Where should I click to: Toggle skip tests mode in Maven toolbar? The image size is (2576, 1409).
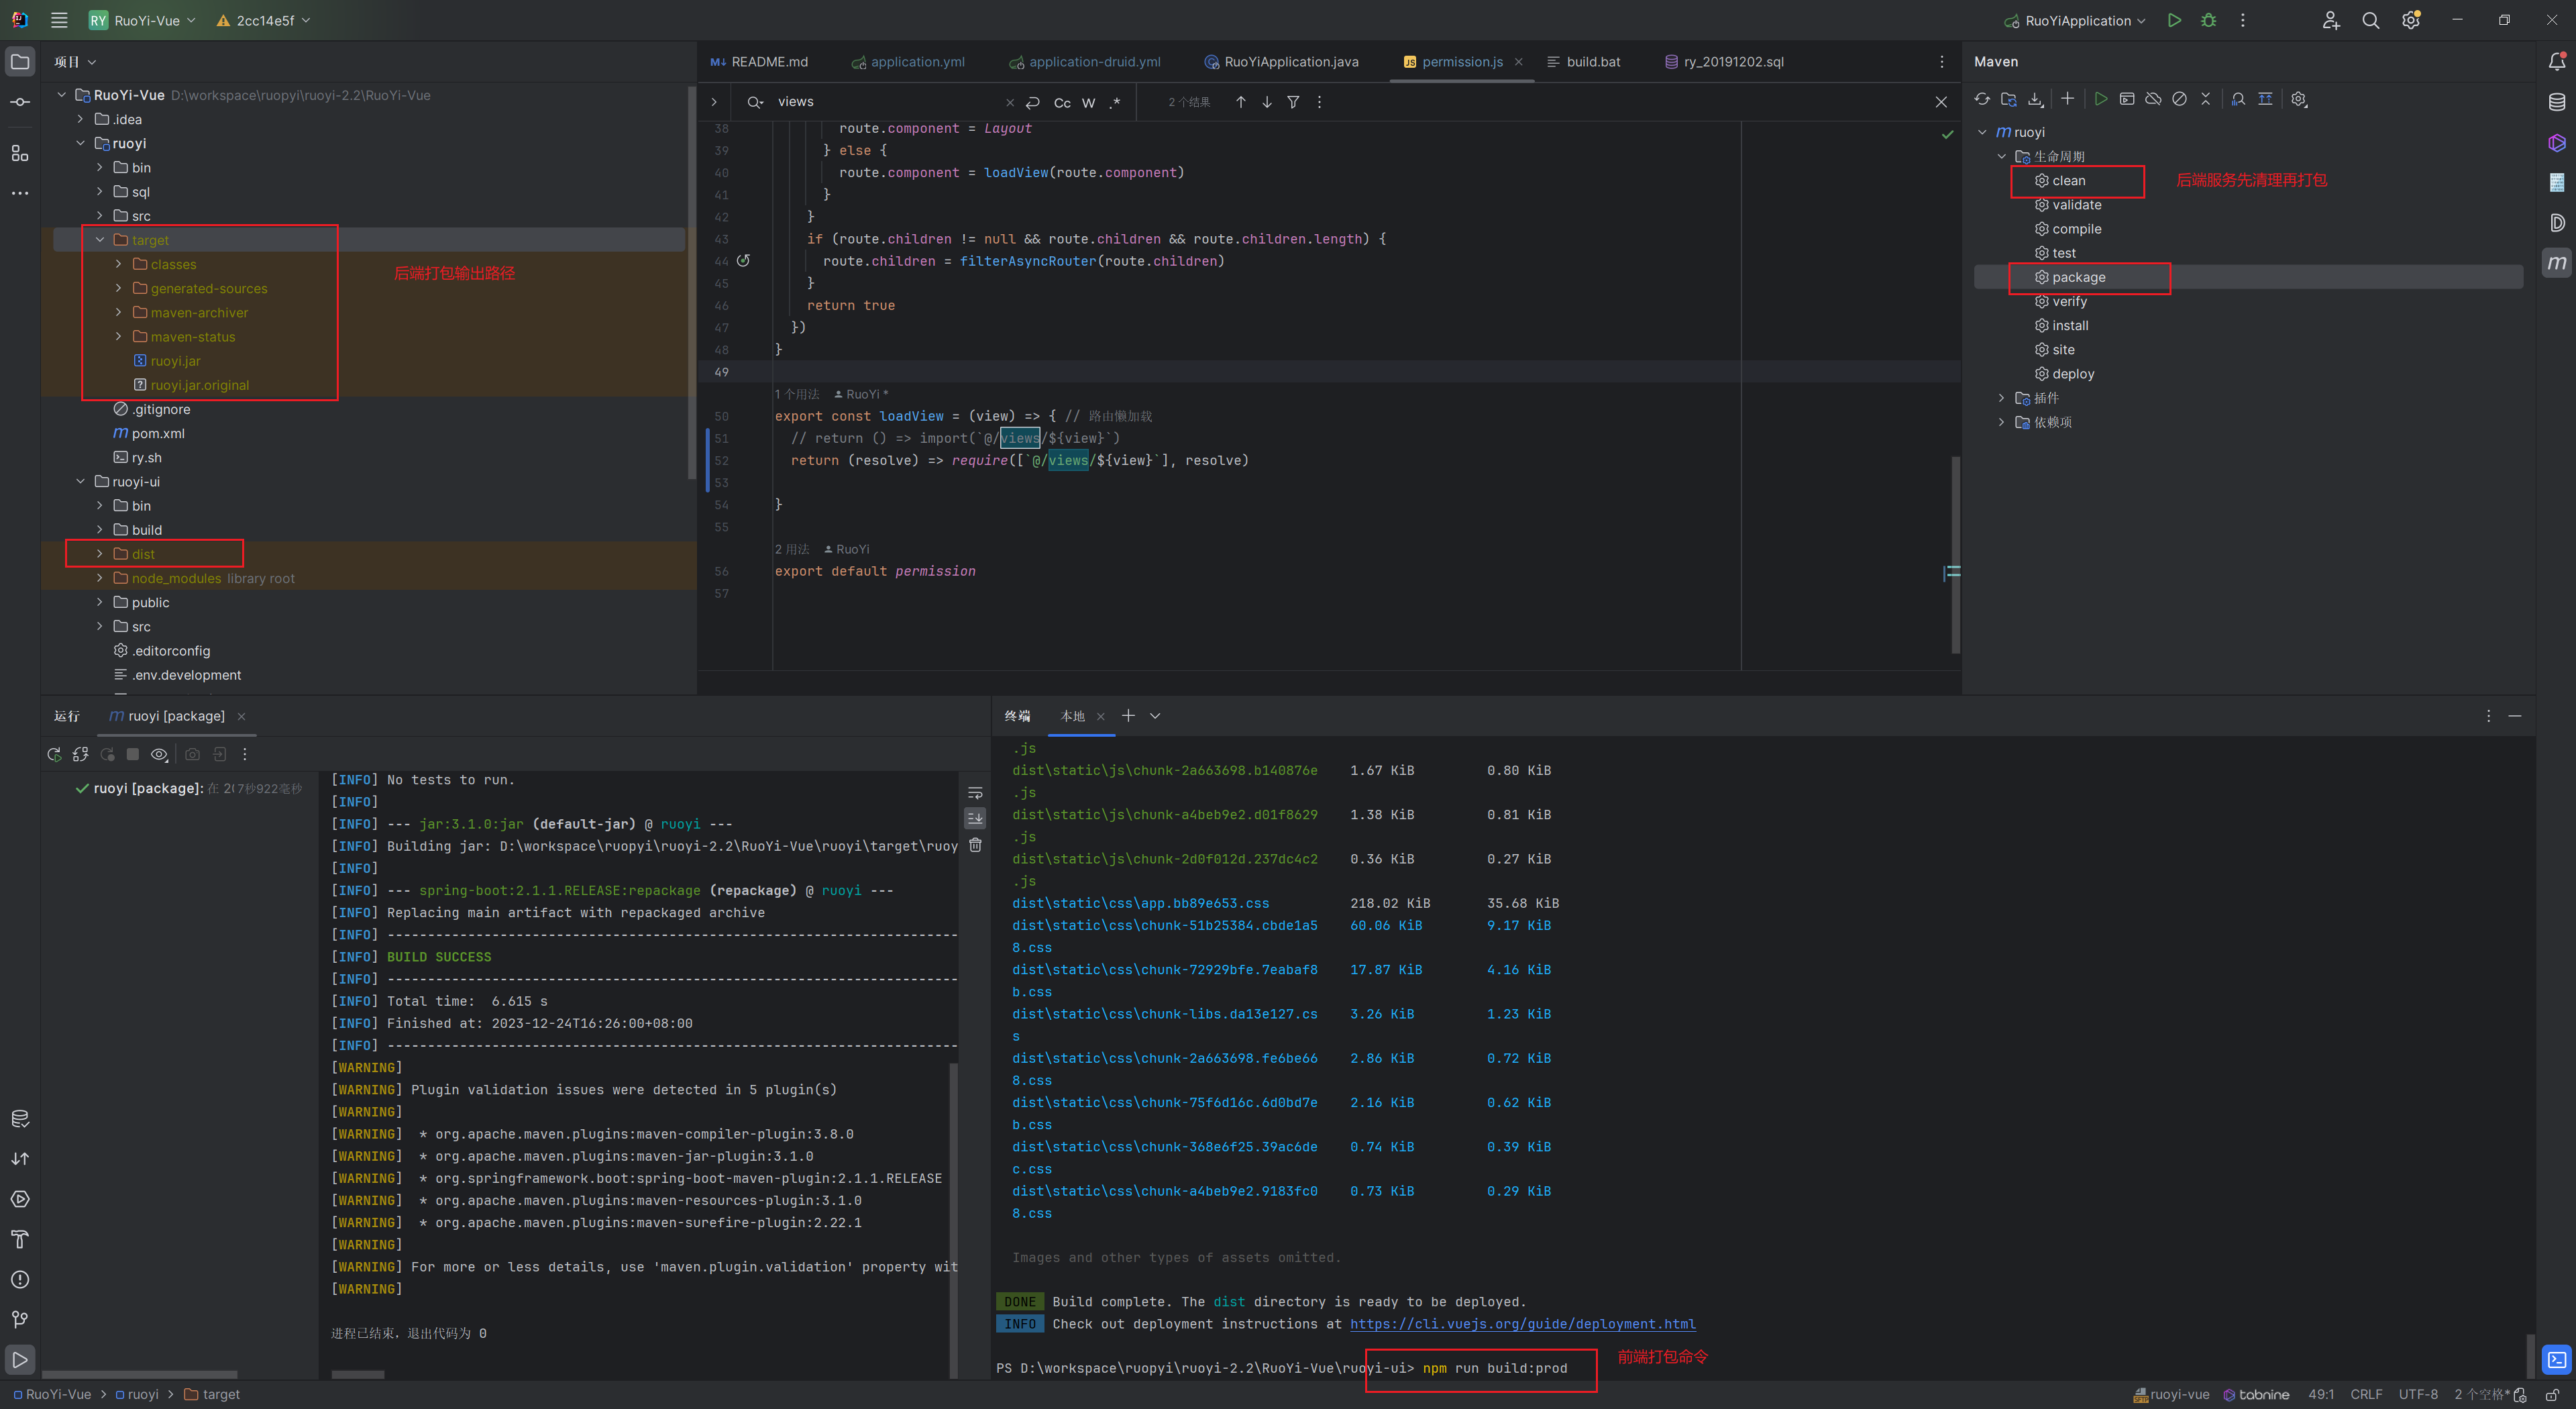2179,99
